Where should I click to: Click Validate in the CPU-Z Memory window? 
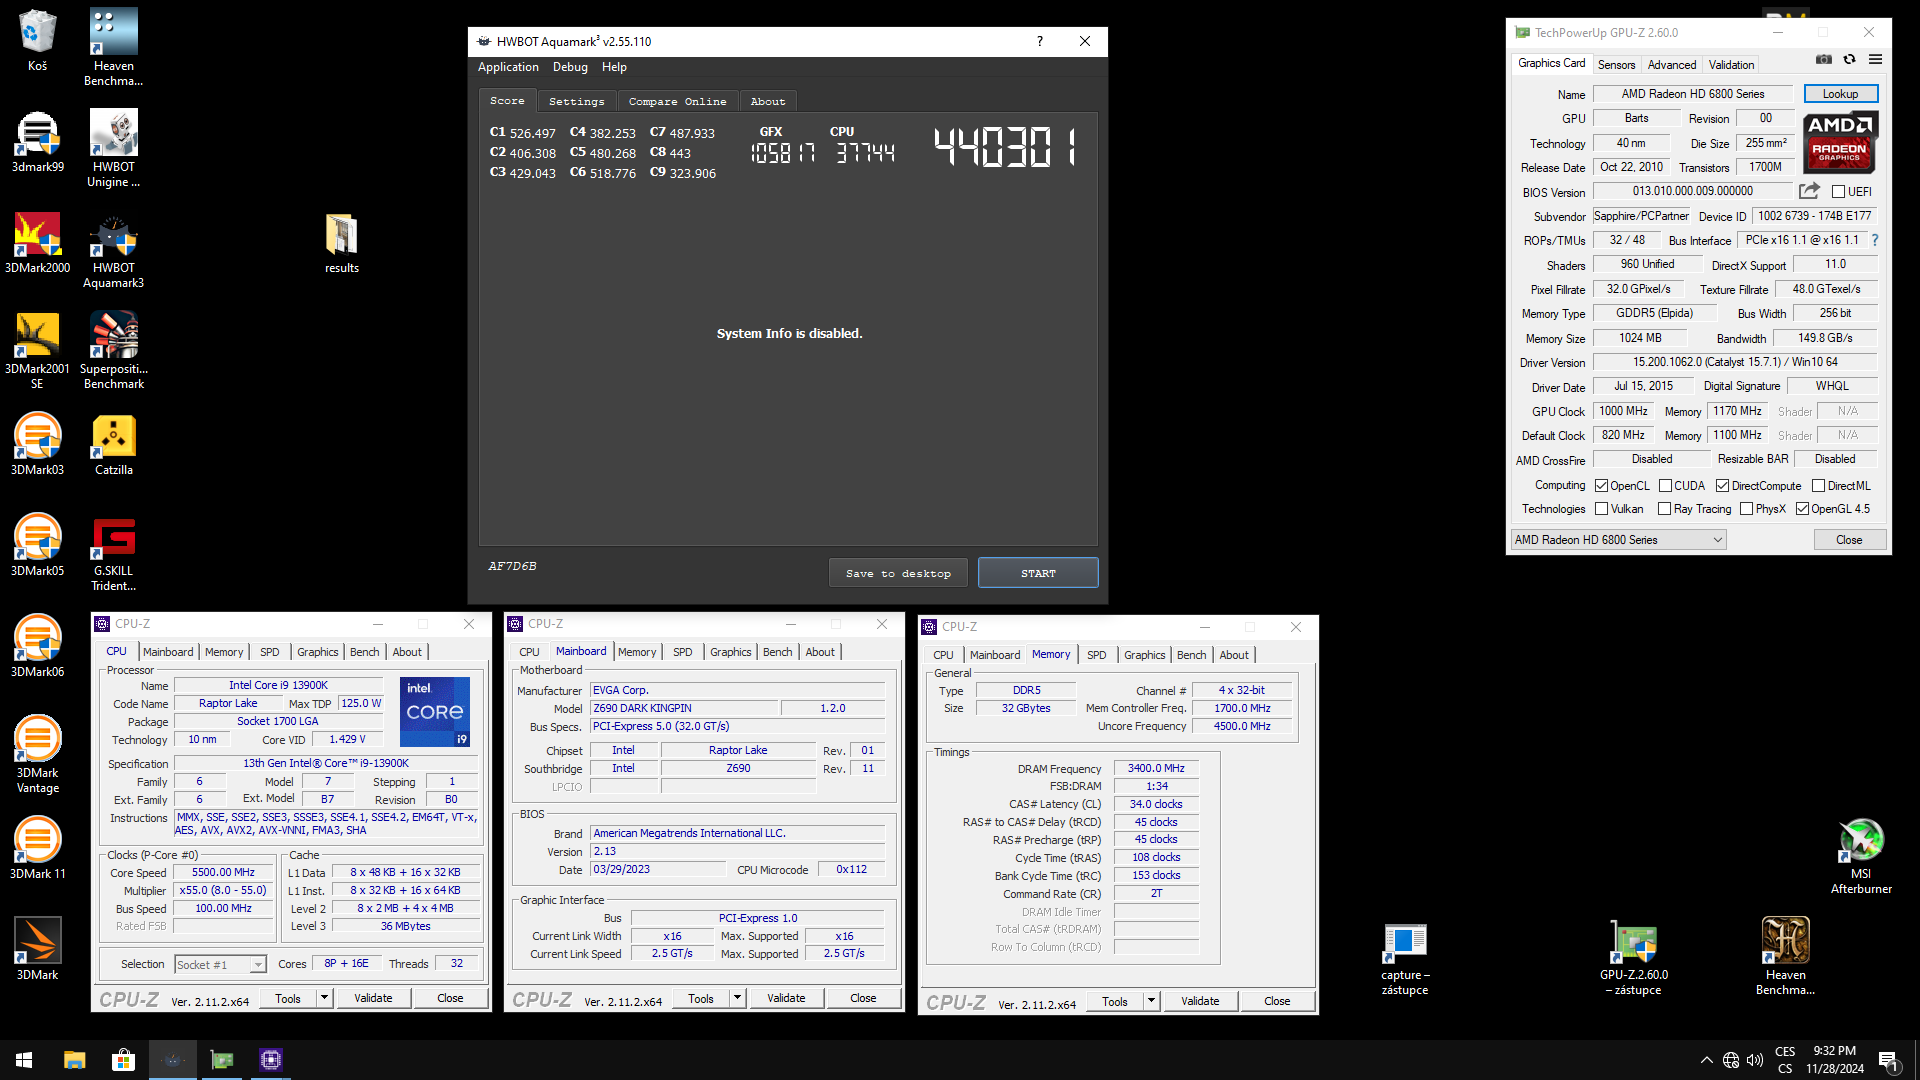click(x=1200, y=1001)
